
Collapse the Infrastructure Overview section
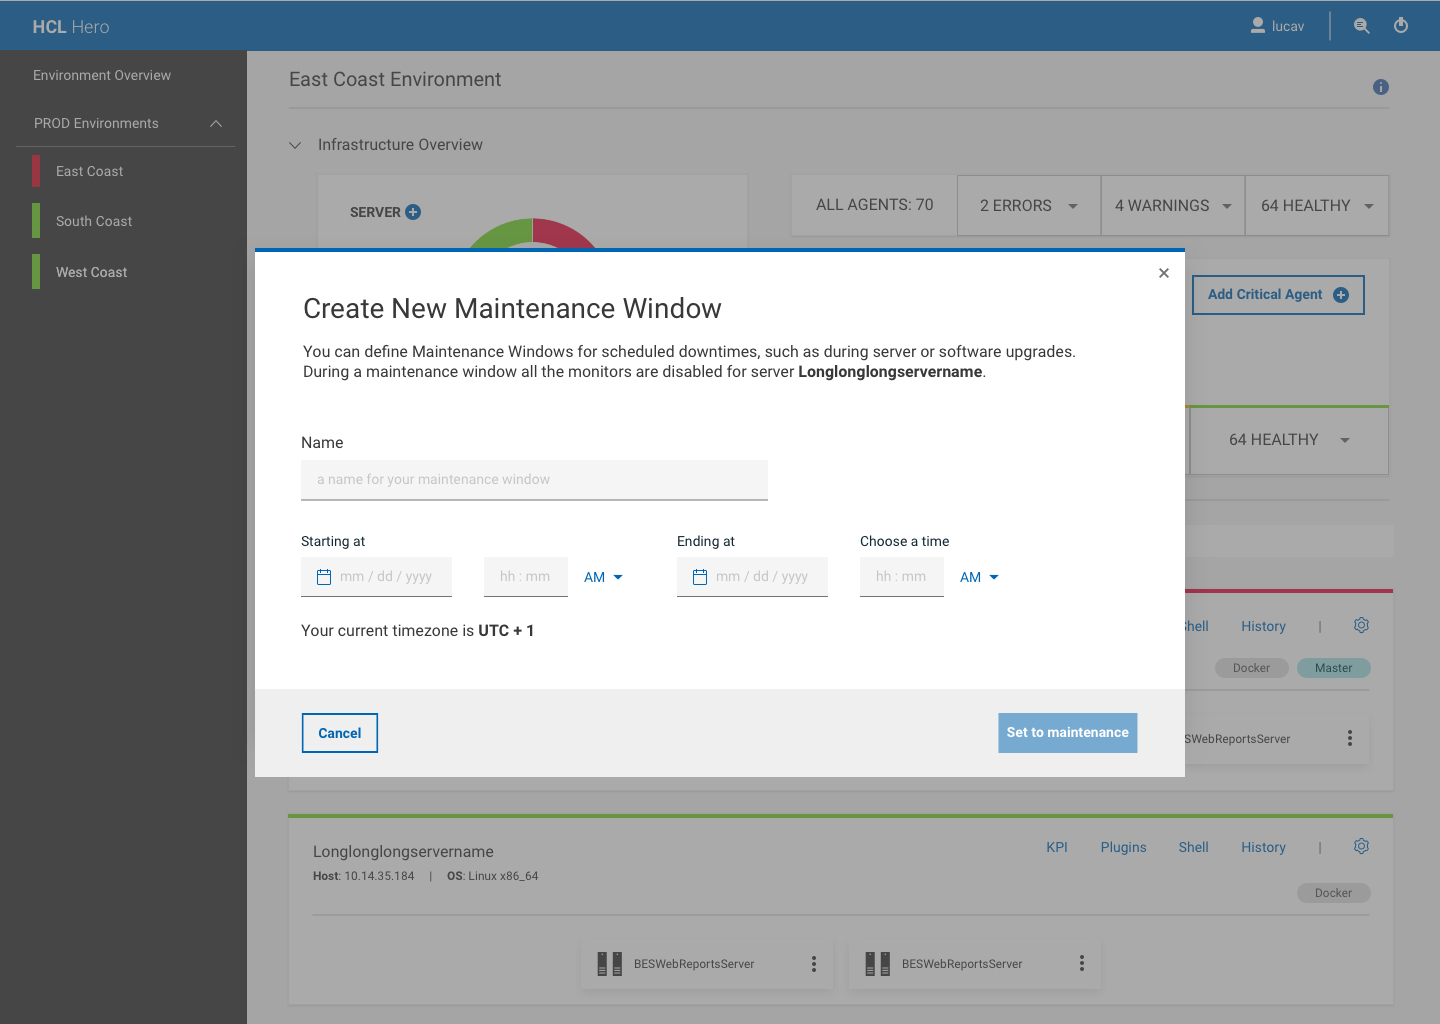coord(295,145)
